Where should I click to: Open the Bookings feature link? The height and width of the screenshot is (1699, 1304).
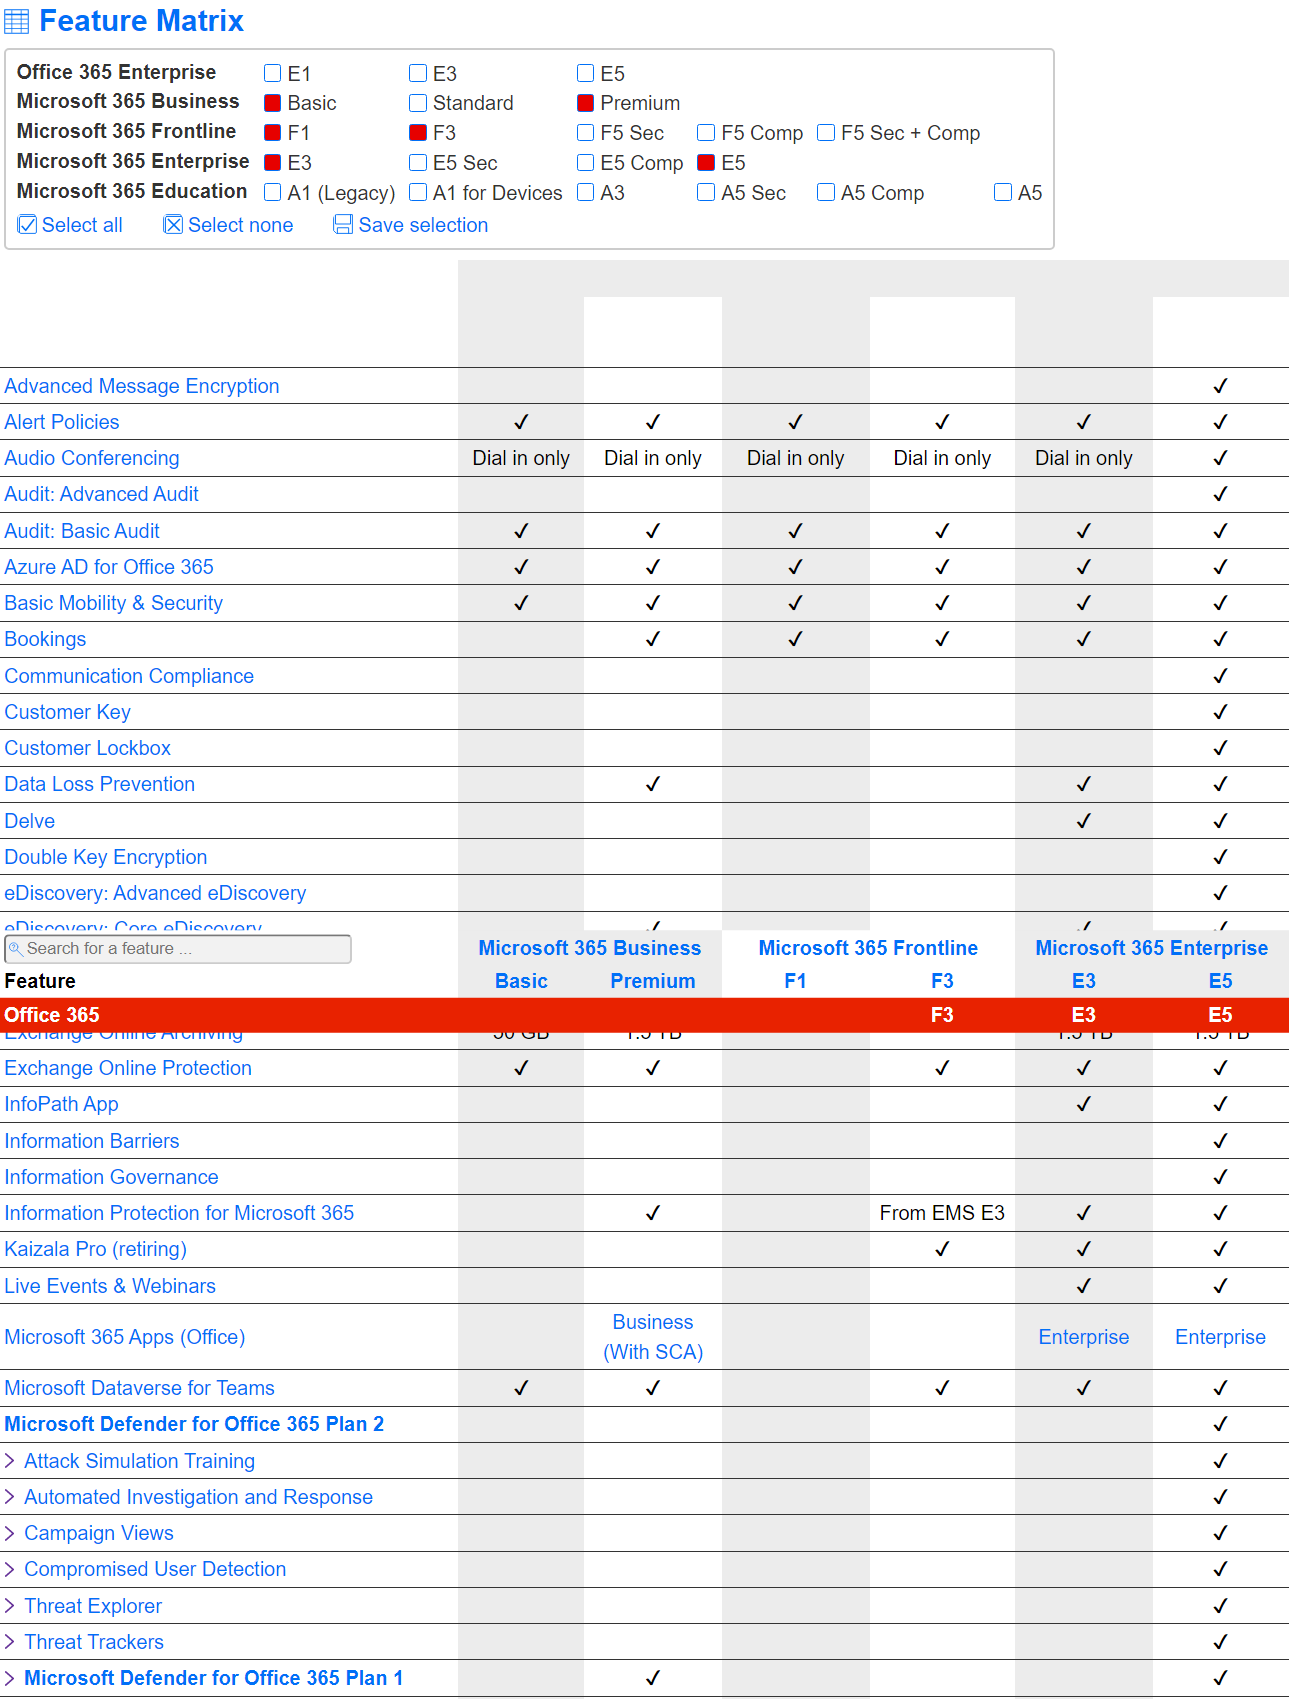coord(45,639)
